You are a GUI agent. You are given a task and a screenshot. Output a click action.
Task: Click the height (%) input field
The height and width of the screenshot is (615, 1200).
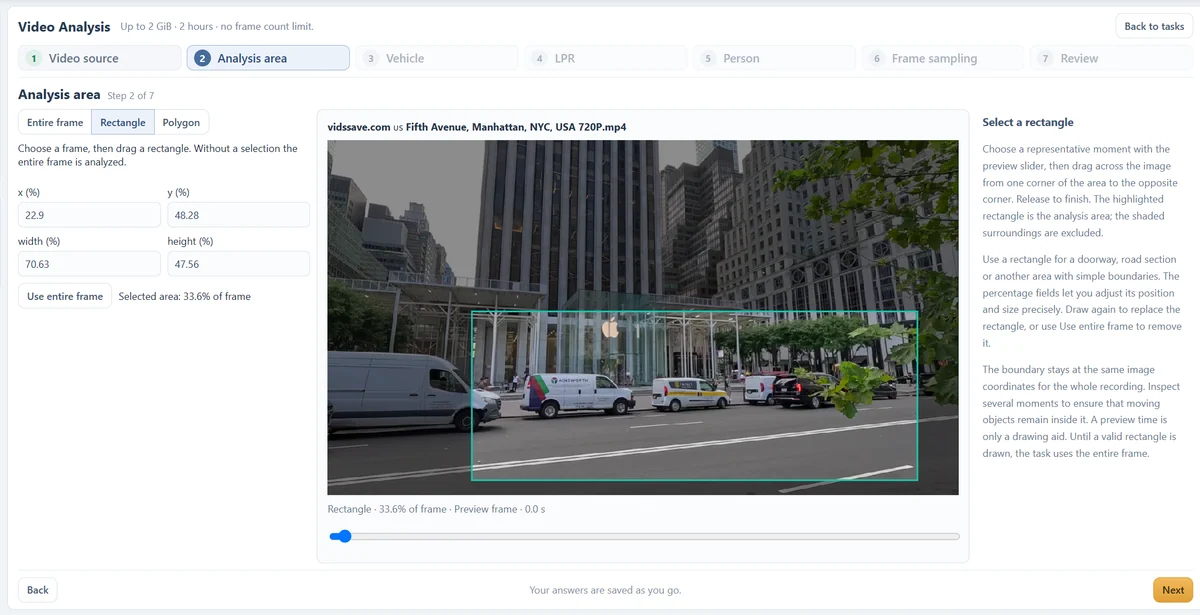[238, 263]
